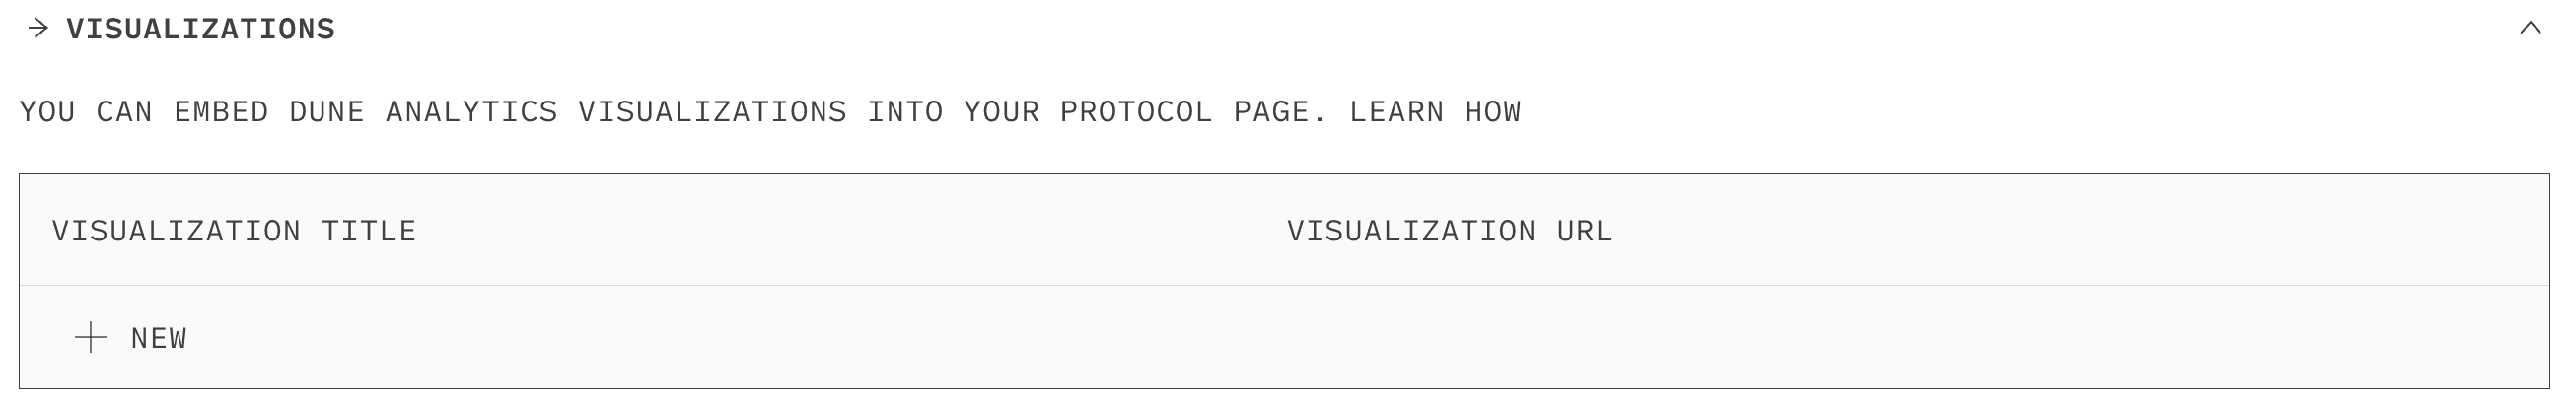The width and height of the screenshot is (2576, 408).
Task: Click the Dune Analytics embed description text
Action: click(770, 112)
